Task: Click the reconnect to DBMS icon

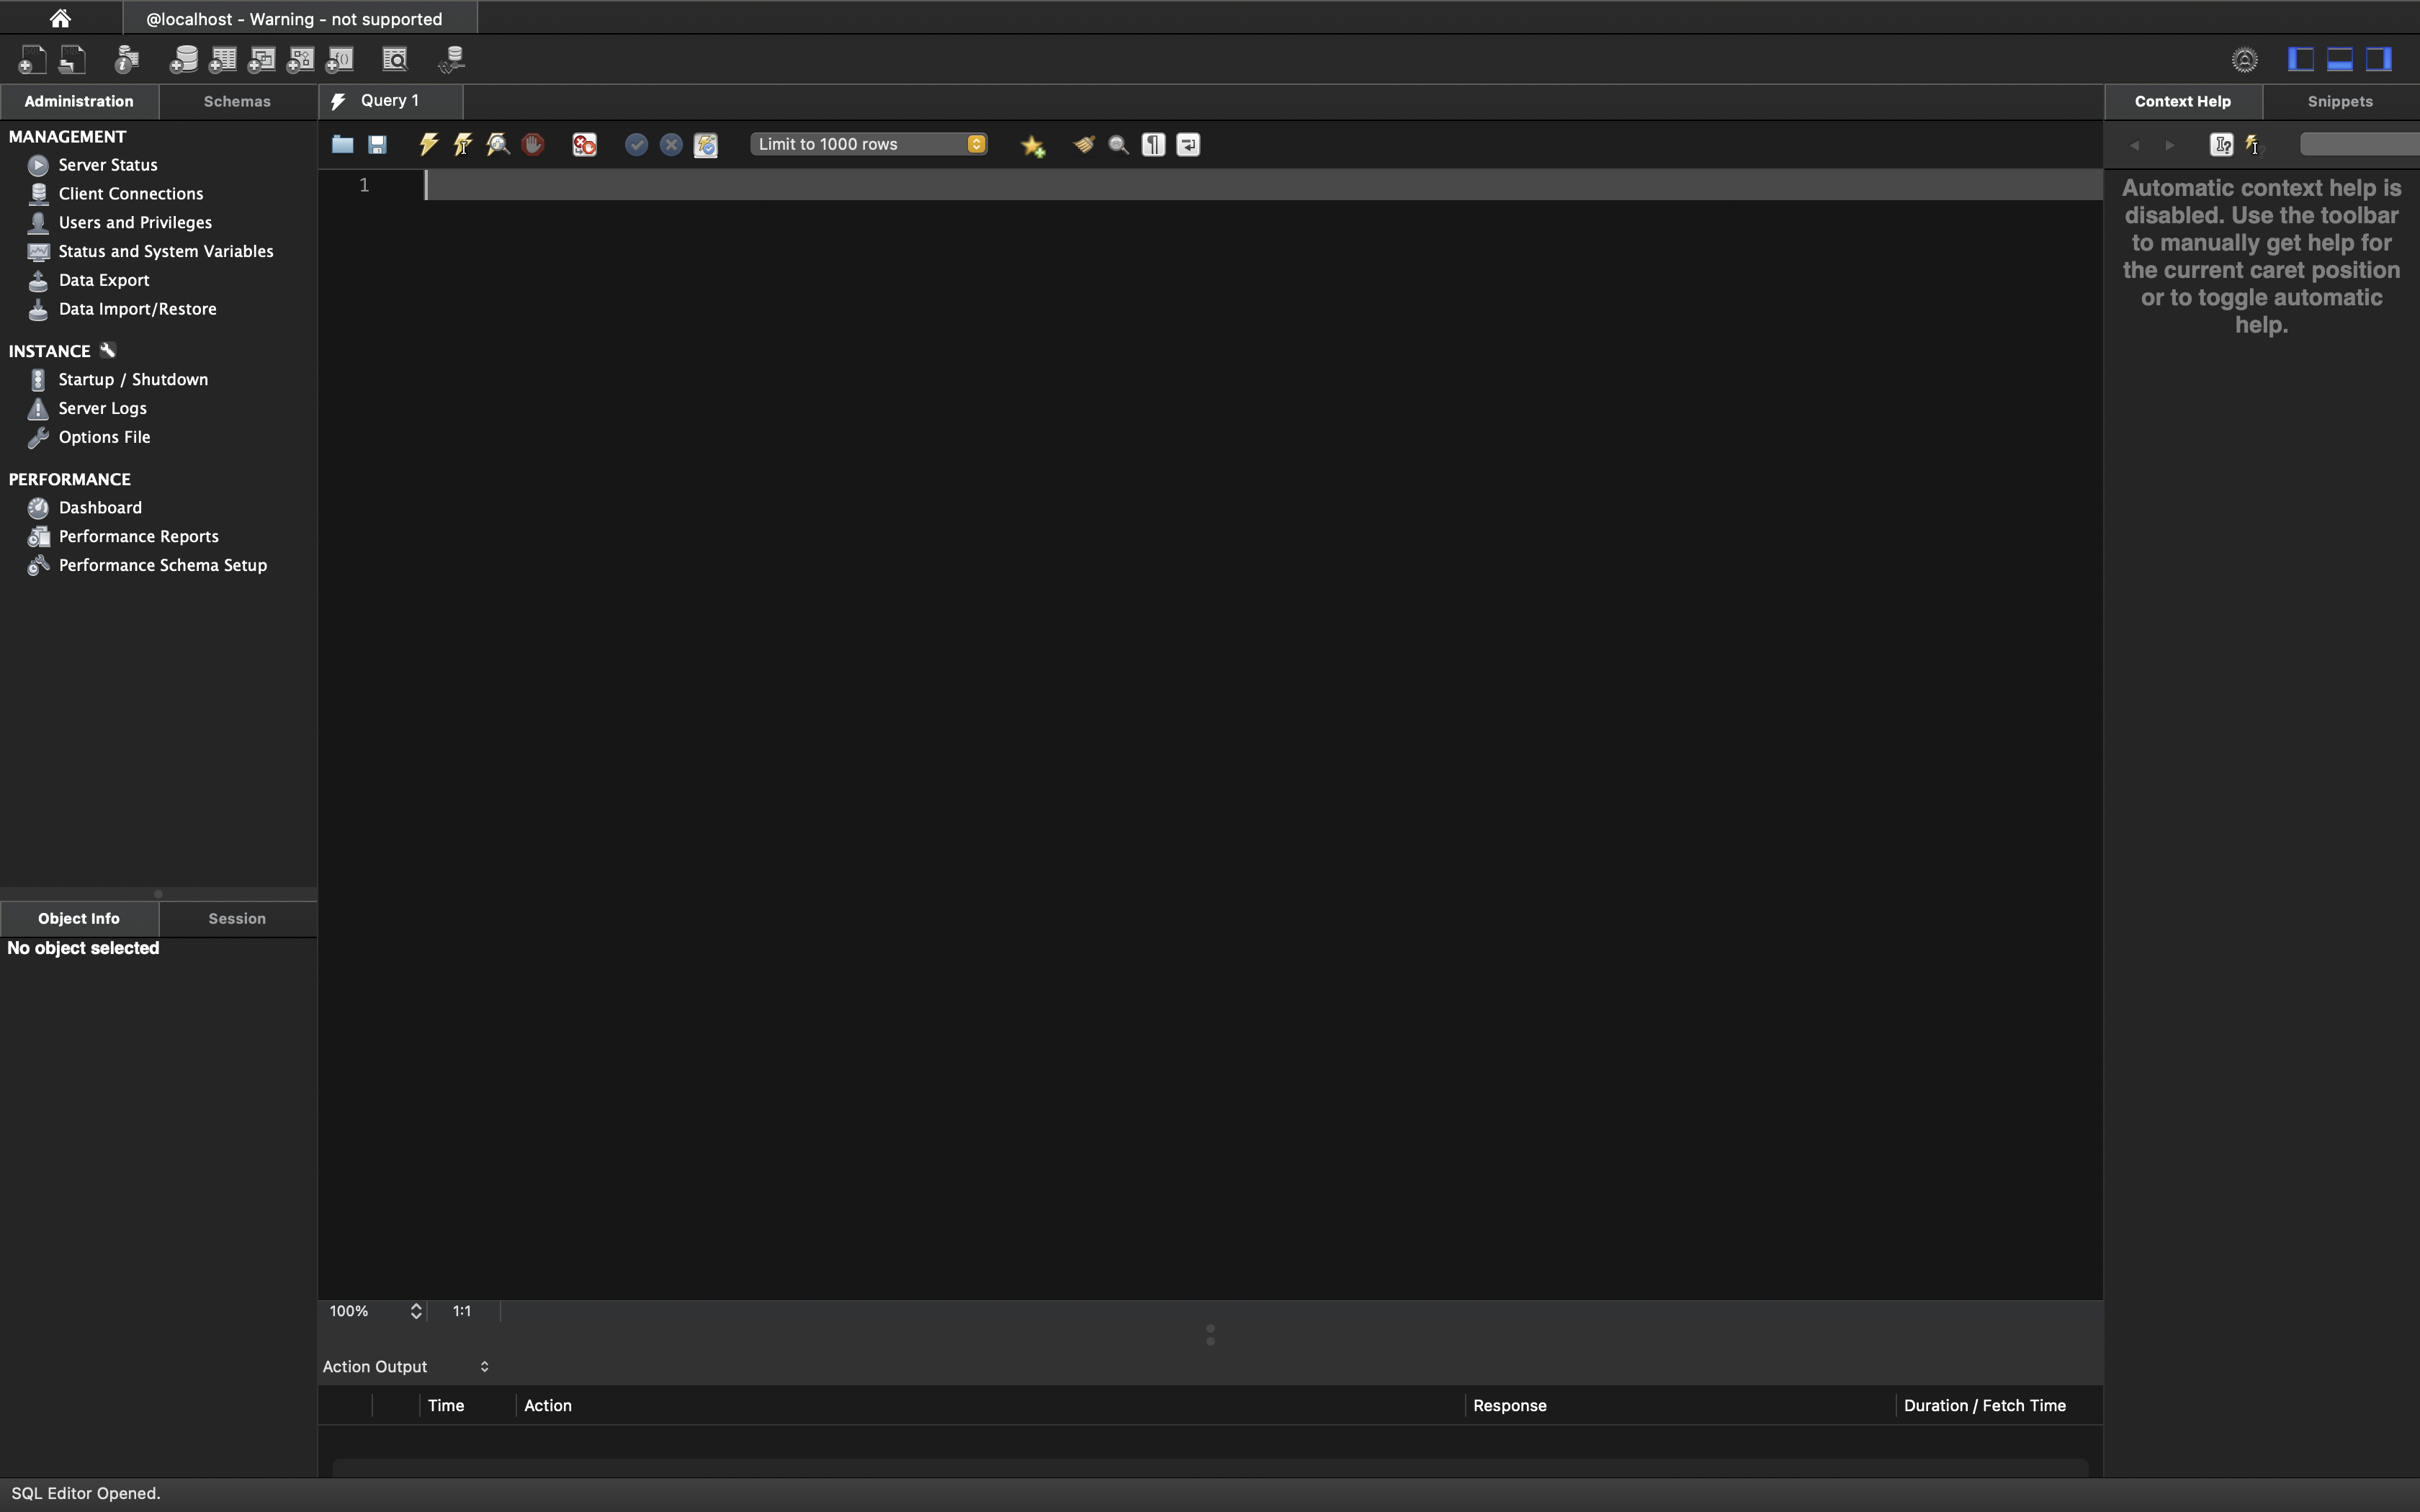Action: [451, 60]
